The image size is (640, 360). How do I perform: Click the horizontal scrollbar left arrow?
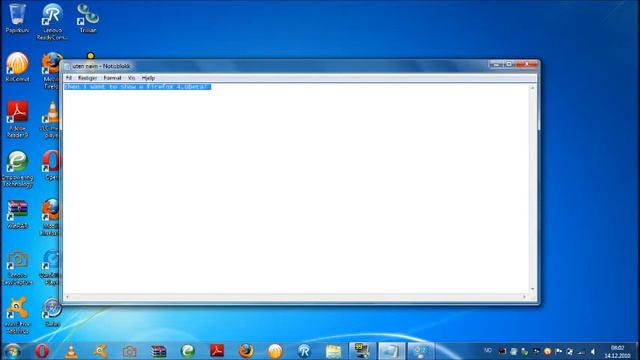[x=67, y=297]
